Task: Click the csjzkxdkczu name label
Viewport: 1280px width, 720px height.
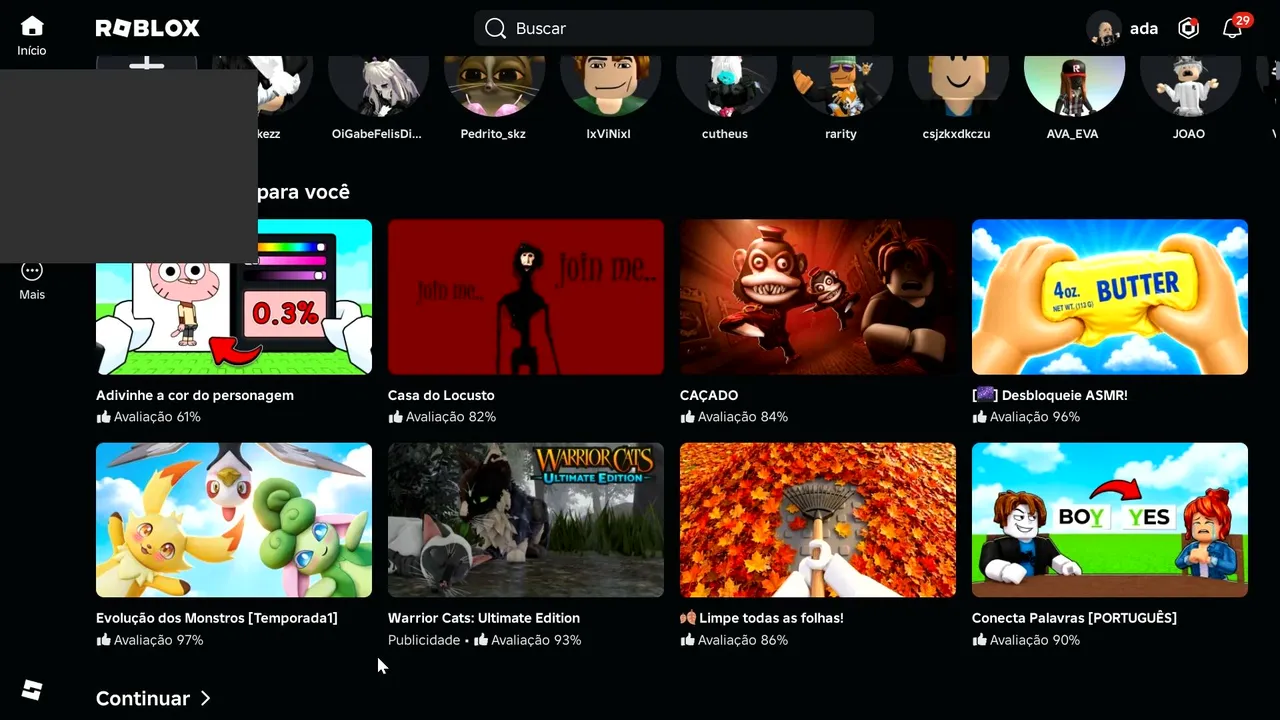Action: pyautogui.click(x=957, y=134)
